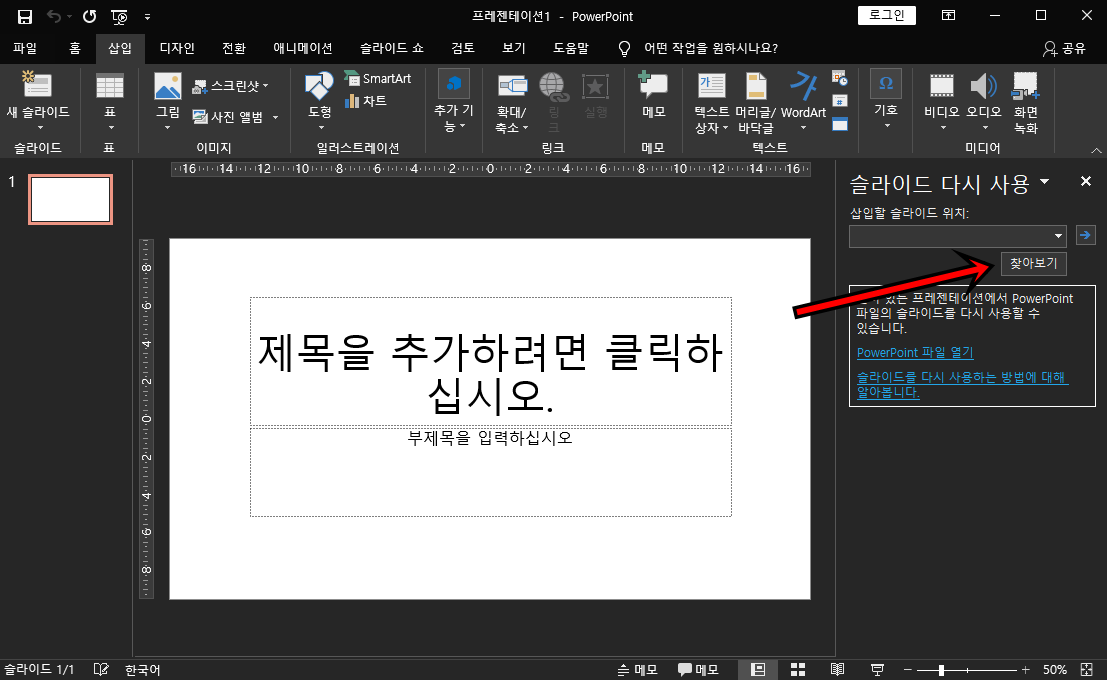Toggle the slide notes pane button
The width and height of the screenshot is (1107, 680).
click(638, 669)
